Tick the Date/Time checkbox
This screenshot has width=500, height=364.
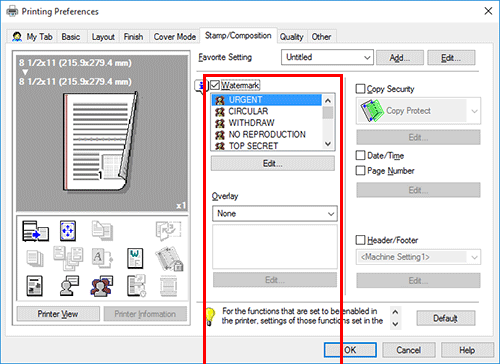[x=360, y=155]
